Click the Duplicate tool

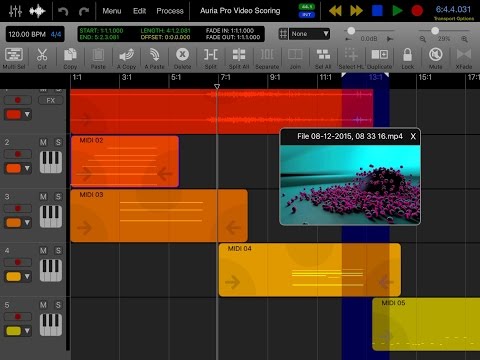point(379,58)
